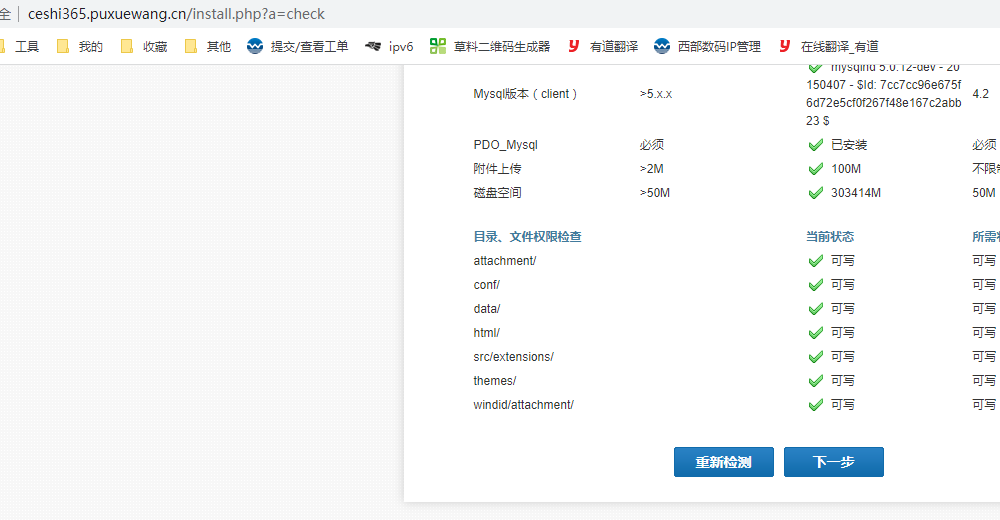Select the 目录、文件权限检查 heading
This screenshot has width=1000, height=520.
coord(527,237)
